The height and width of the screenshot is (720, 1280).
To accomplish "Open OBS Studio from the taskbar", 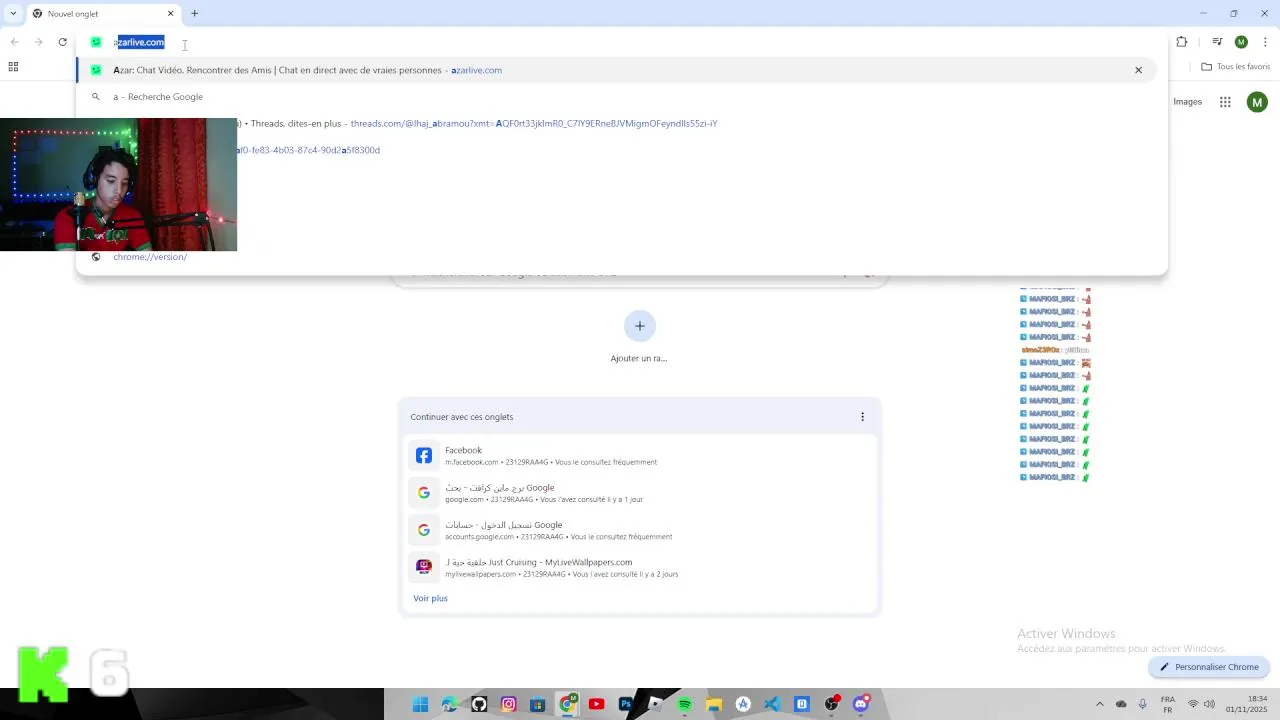I will 831,704.
